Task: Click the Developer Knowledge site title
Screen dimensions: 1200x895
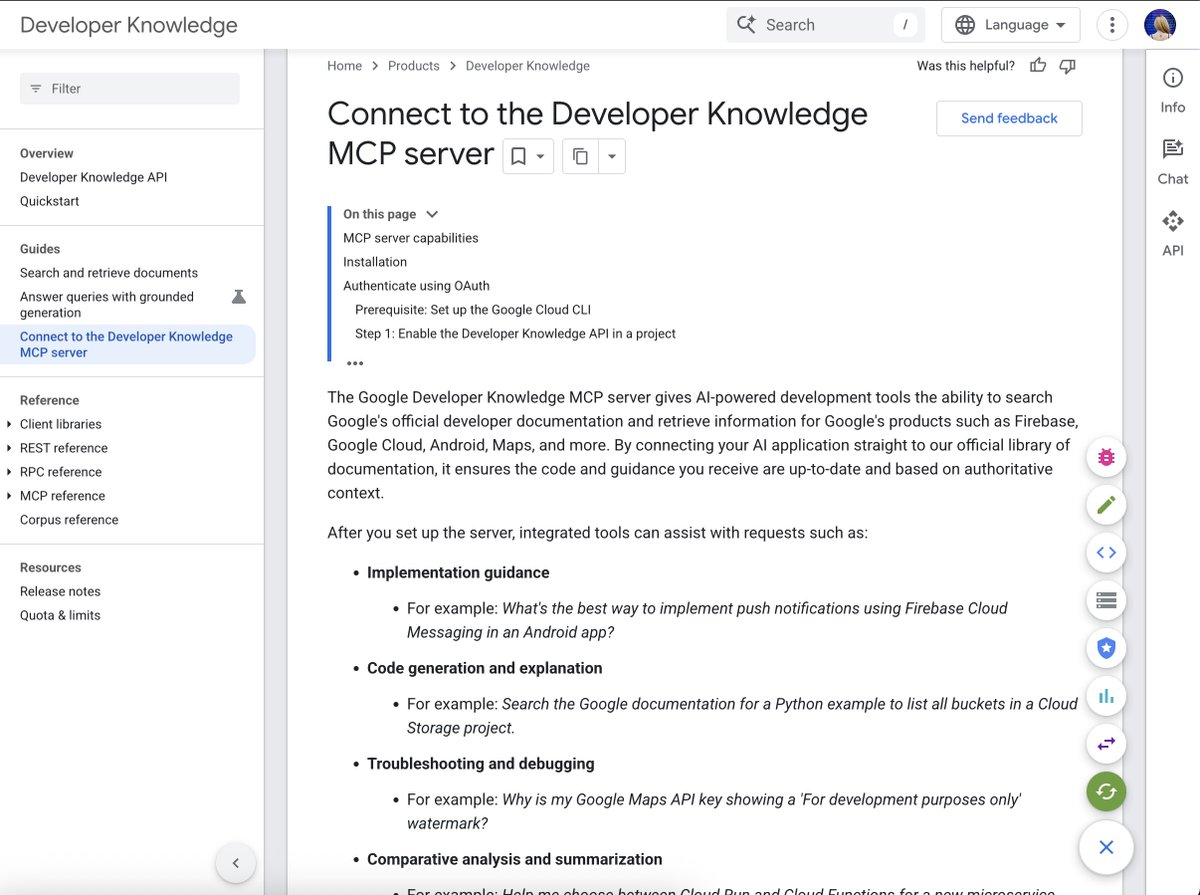Action: [x=129, y=25]
